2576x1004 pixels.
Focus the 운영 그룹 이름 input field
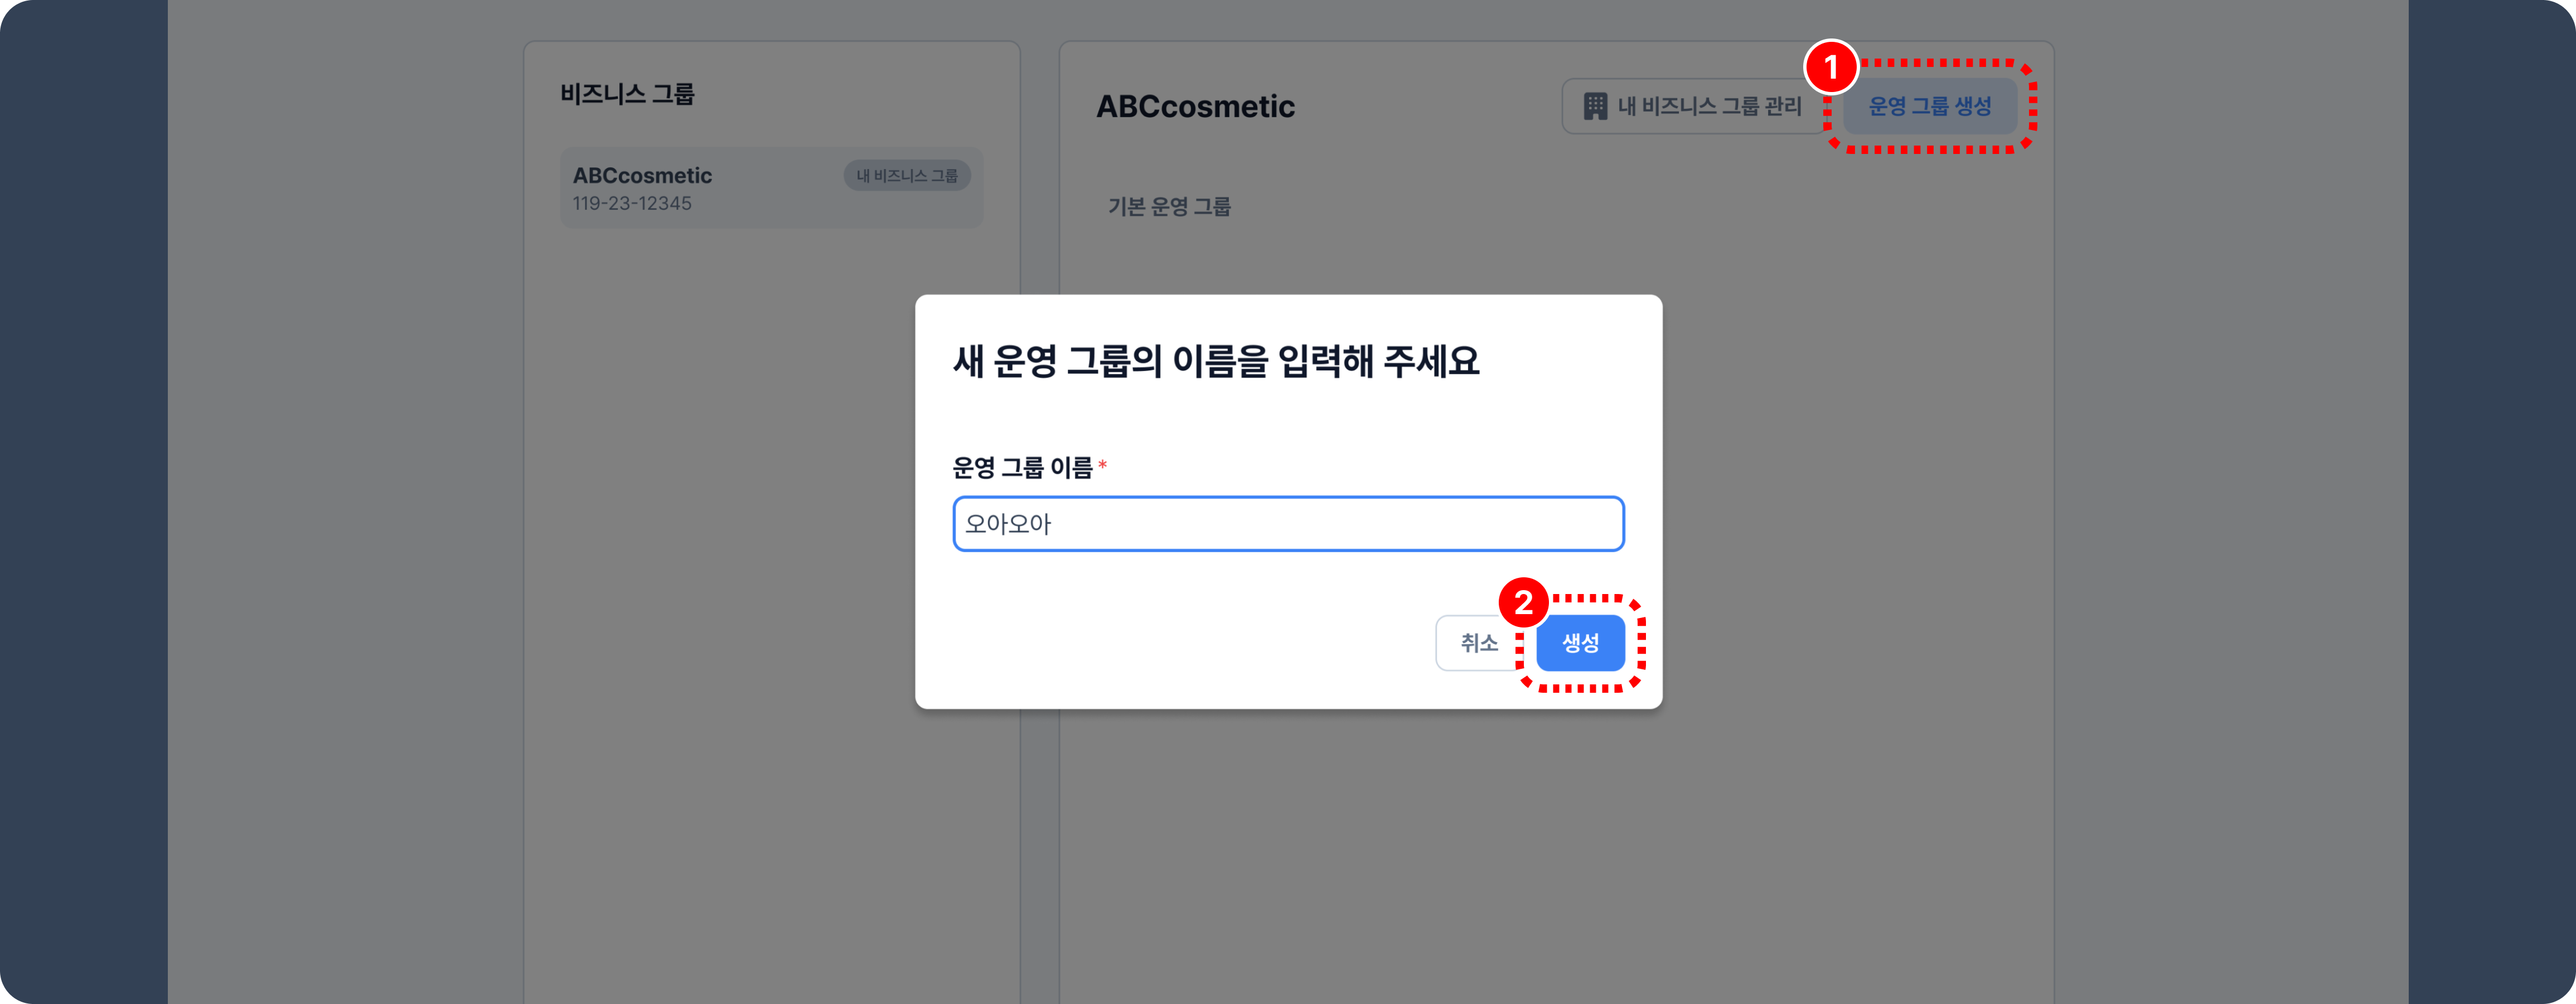click(1288, 524)
